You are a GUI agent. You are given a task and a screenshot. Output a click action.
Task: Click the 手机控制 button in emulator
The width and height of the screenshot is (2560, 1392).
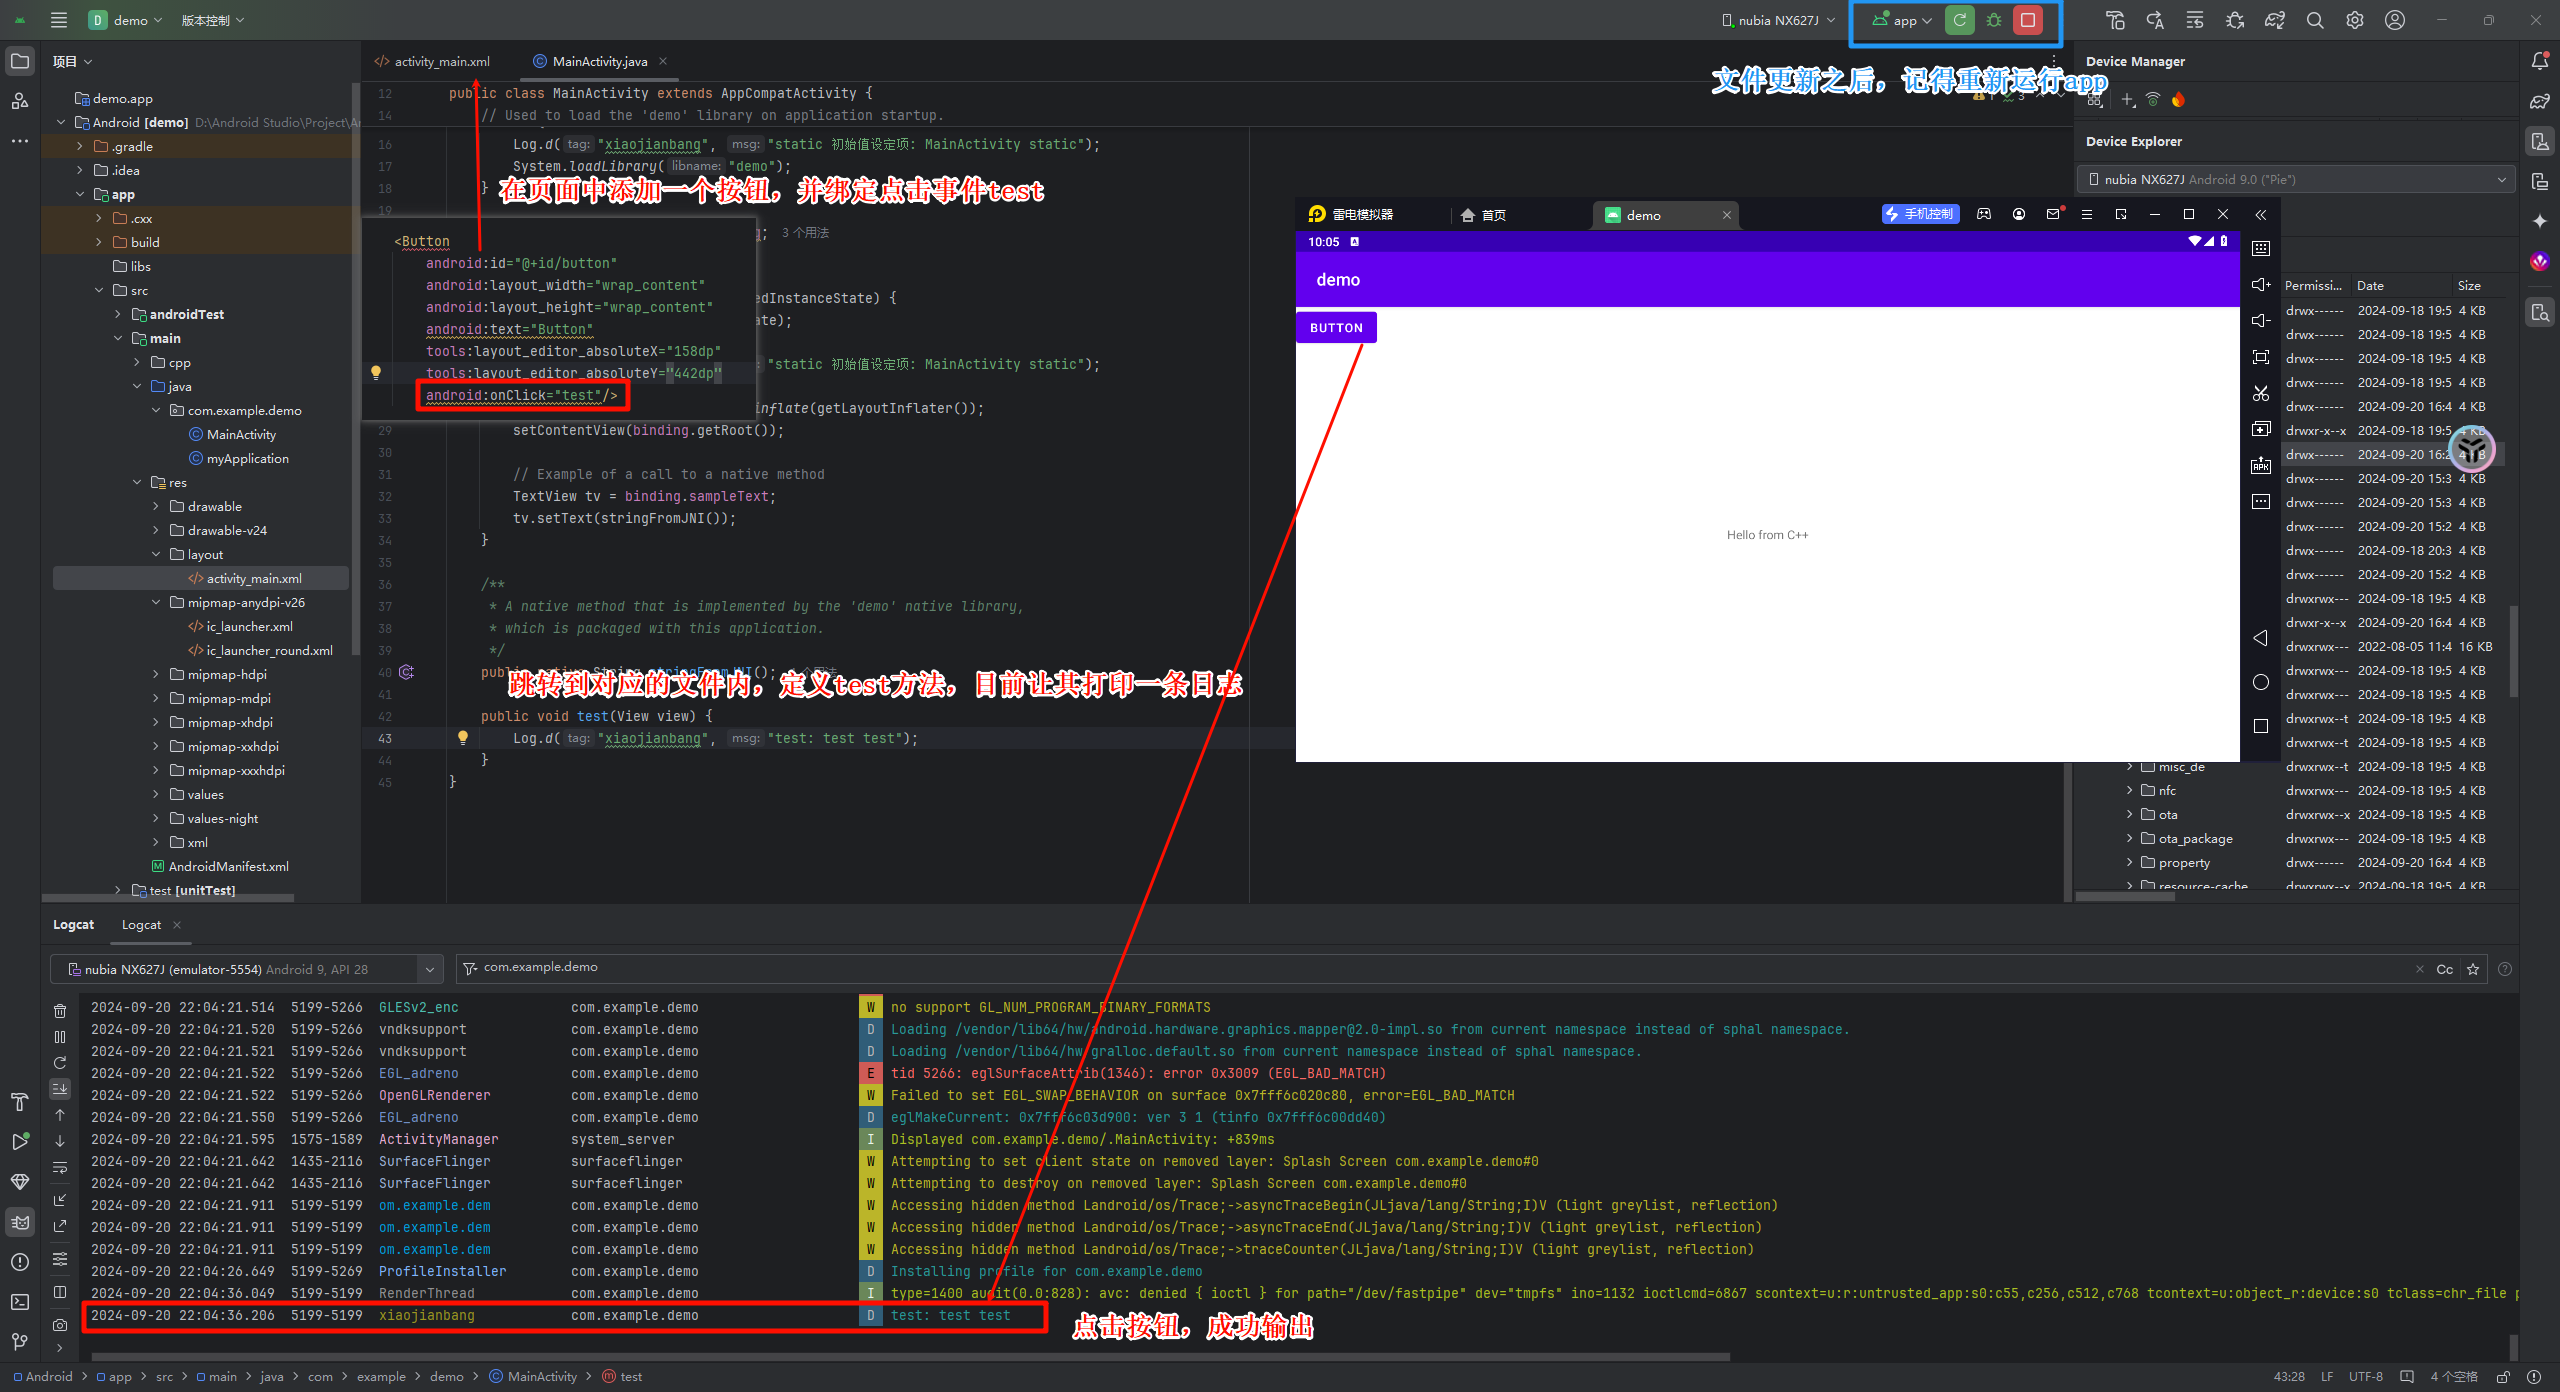1920,214
